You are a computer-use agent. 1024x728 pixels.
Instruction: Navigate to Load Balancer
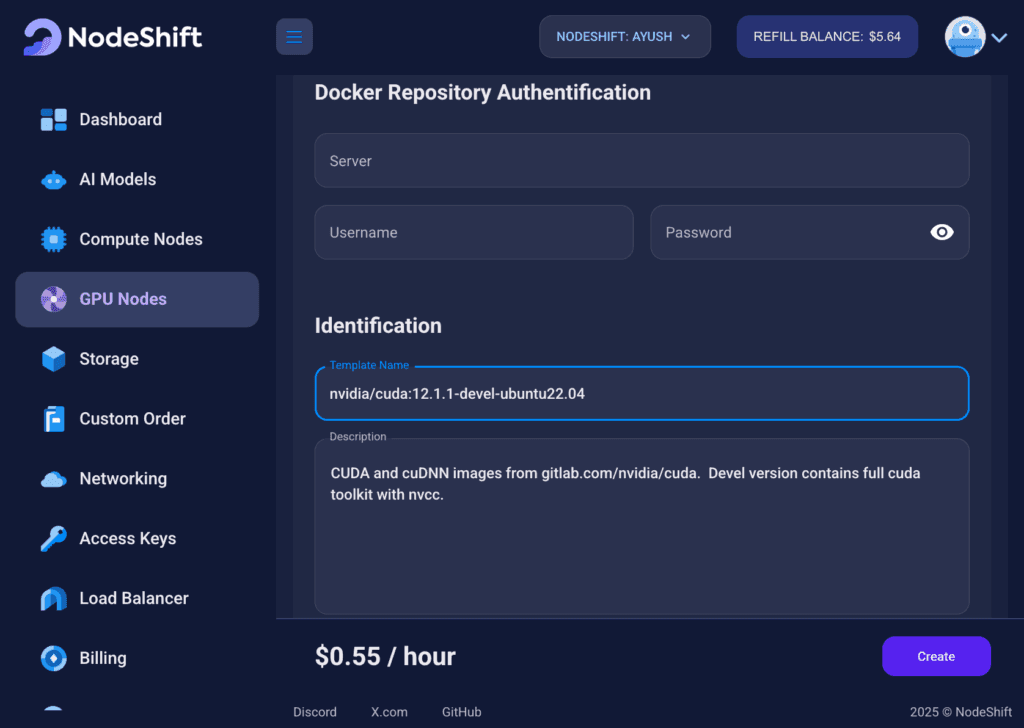point(137,599)
